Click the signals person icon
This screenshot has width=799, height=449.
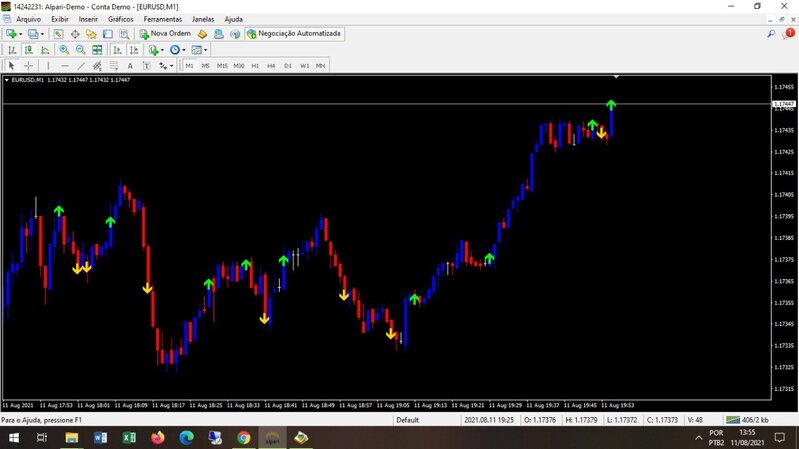(x=219, y=34)
